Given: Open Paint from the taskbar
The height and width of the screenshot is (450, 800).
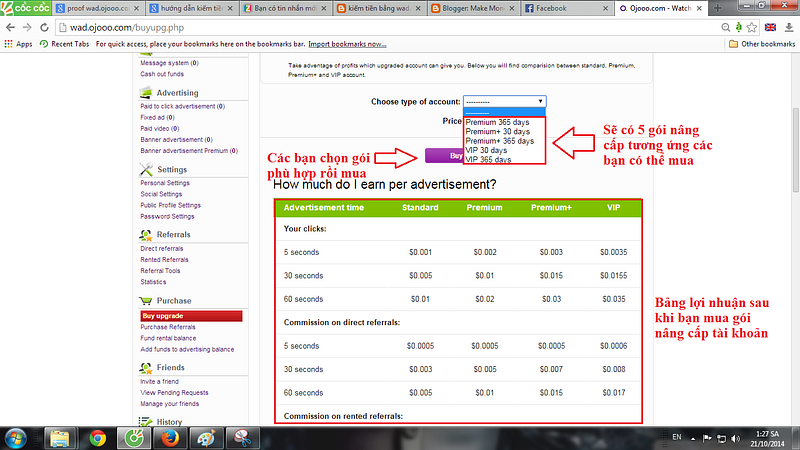Looking at the screenshot, I should tap(207, 438).
